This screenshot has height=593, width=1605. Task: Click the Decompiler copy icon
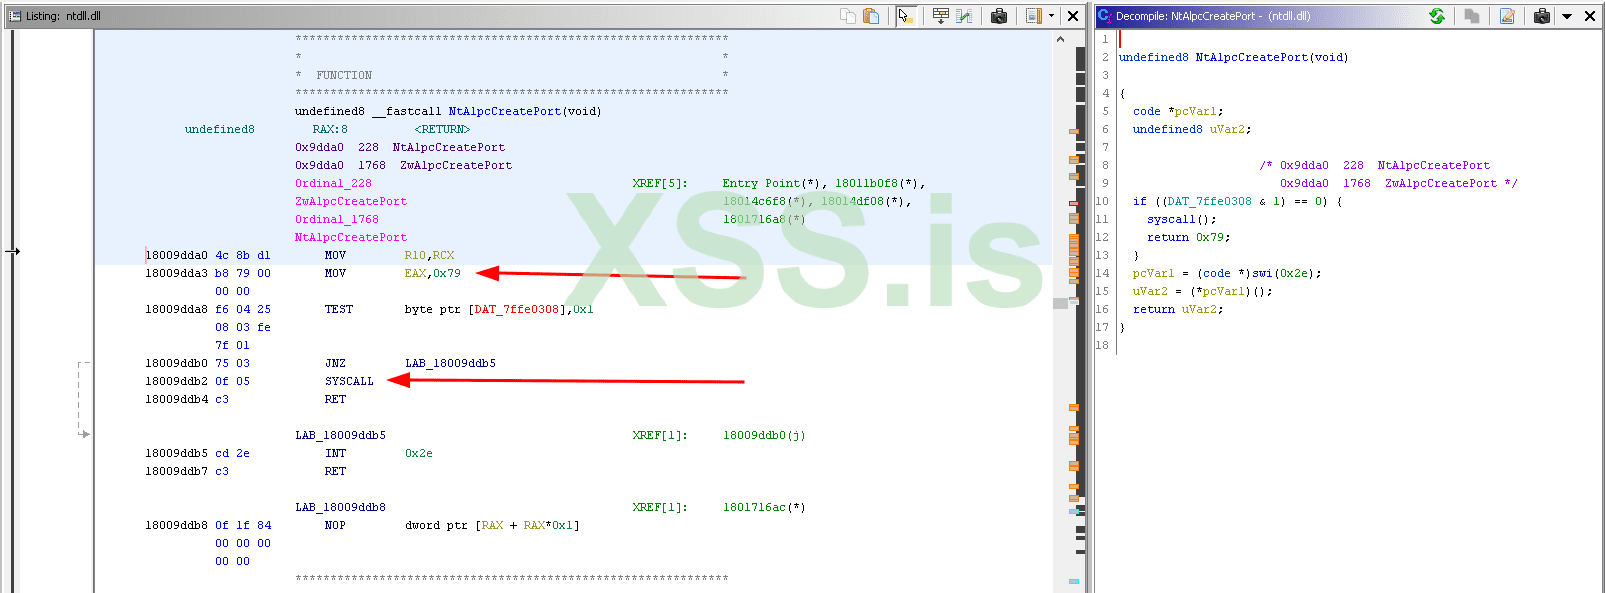pyautogui.click(x=1472, y=15)
